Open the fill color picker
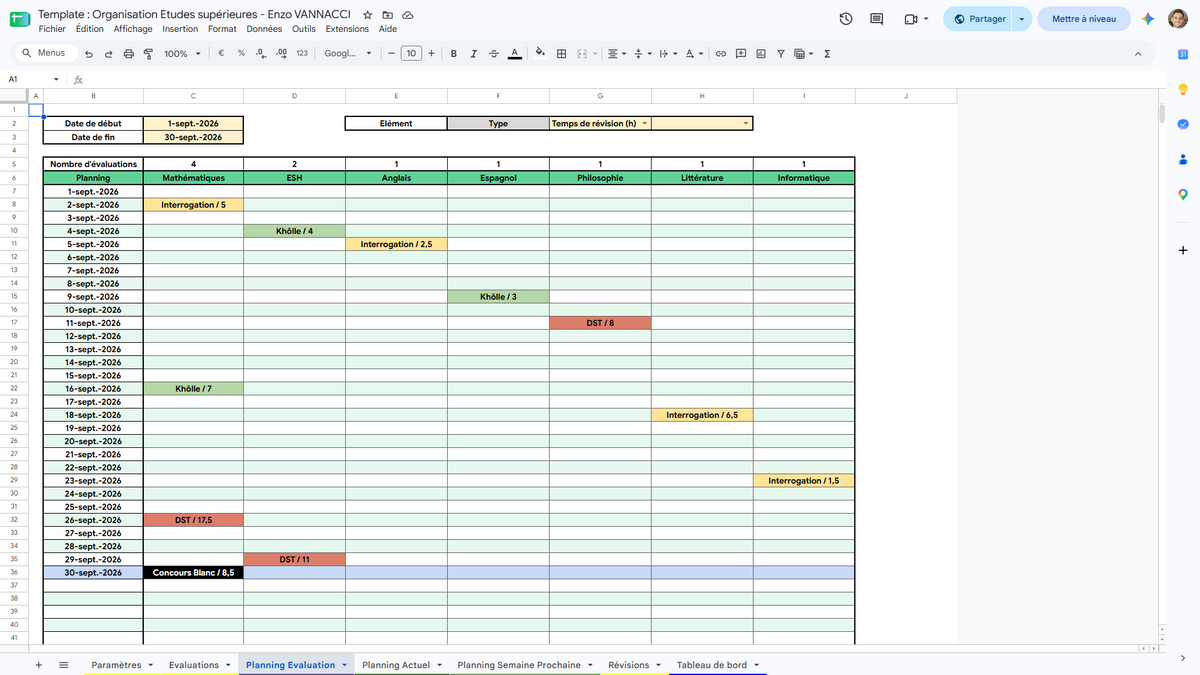The image size is (1200, 675). pos(541,54)
